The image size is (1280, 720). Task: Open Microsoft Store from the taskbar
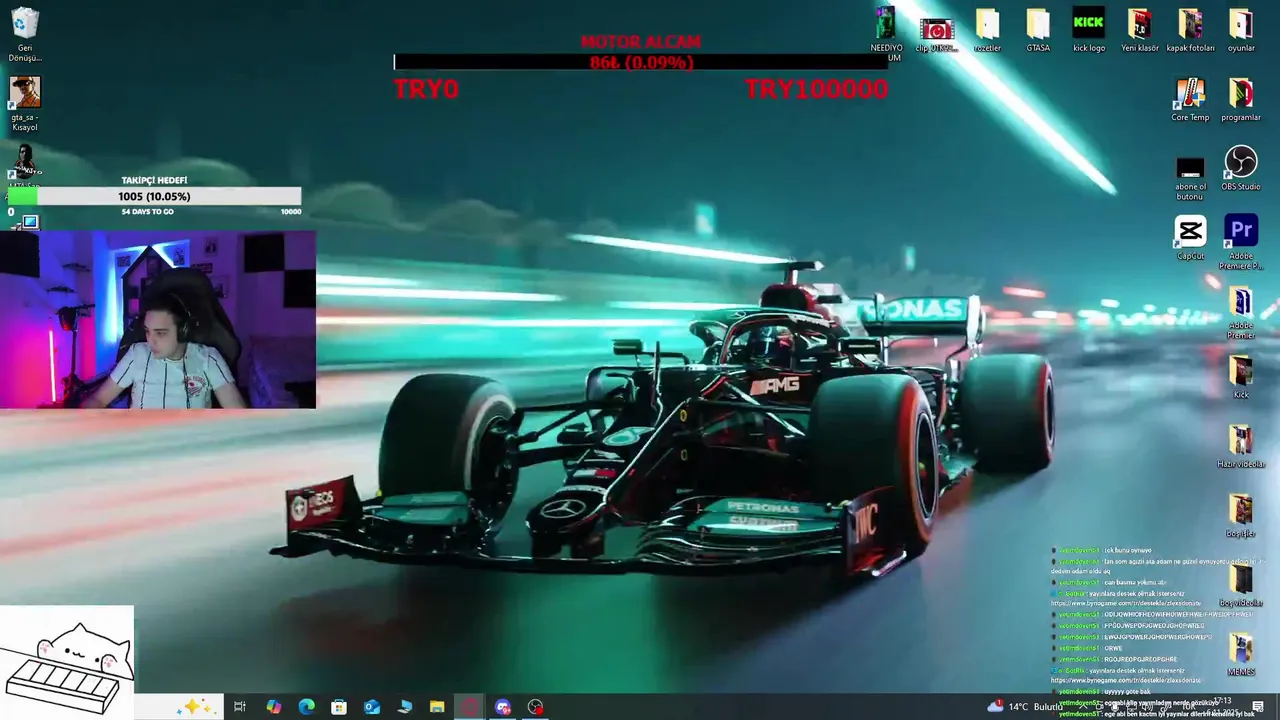coord(339,707)
